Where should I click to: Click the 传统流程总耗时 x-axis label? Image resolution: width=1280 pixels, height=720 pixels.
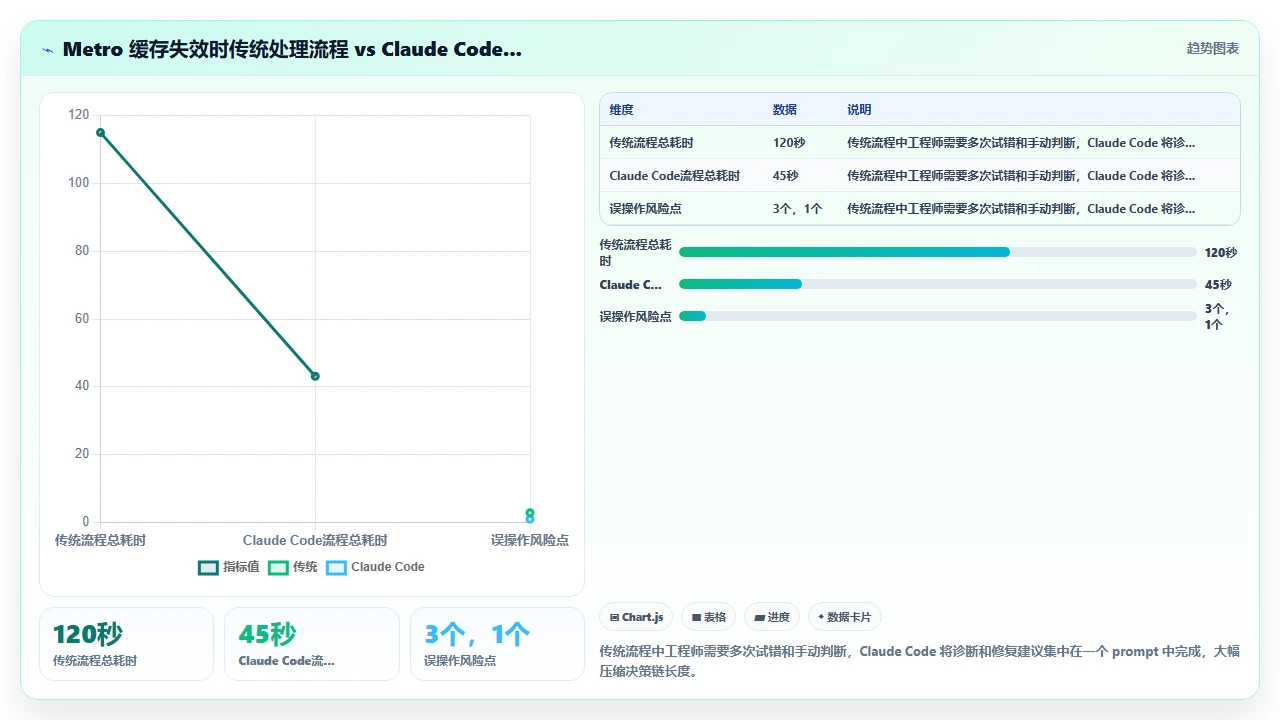point(100,540)
